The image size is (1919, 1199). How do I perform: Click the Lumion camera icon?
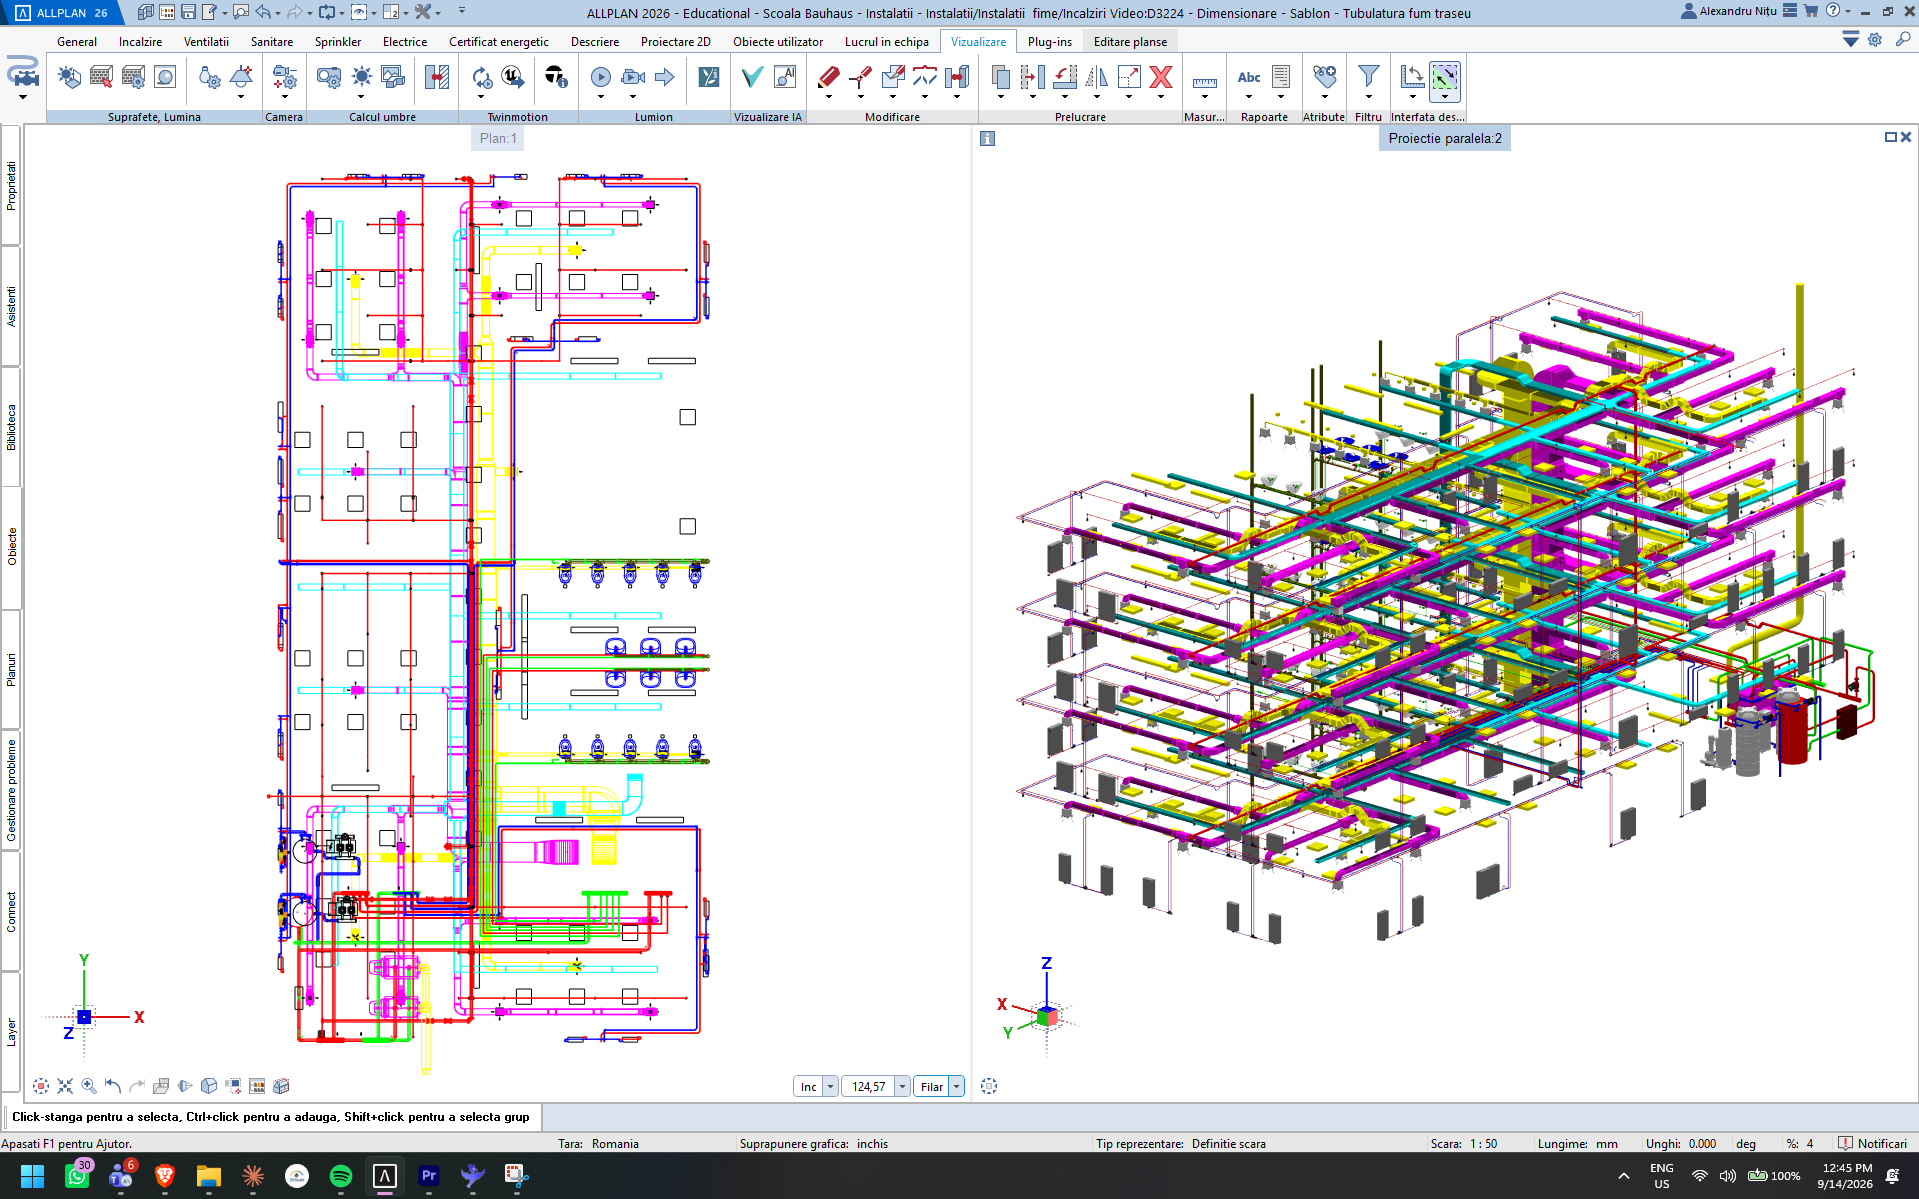(632, 77)
